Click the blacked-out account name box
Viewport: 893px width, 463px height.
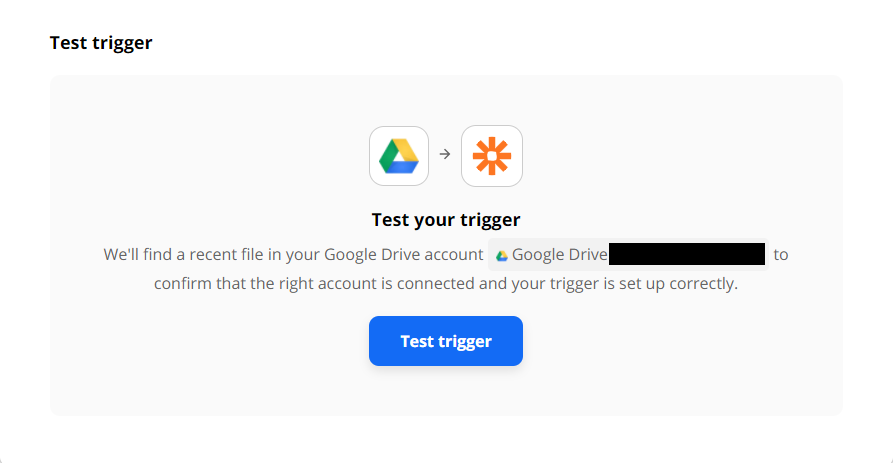pos(687,254)
